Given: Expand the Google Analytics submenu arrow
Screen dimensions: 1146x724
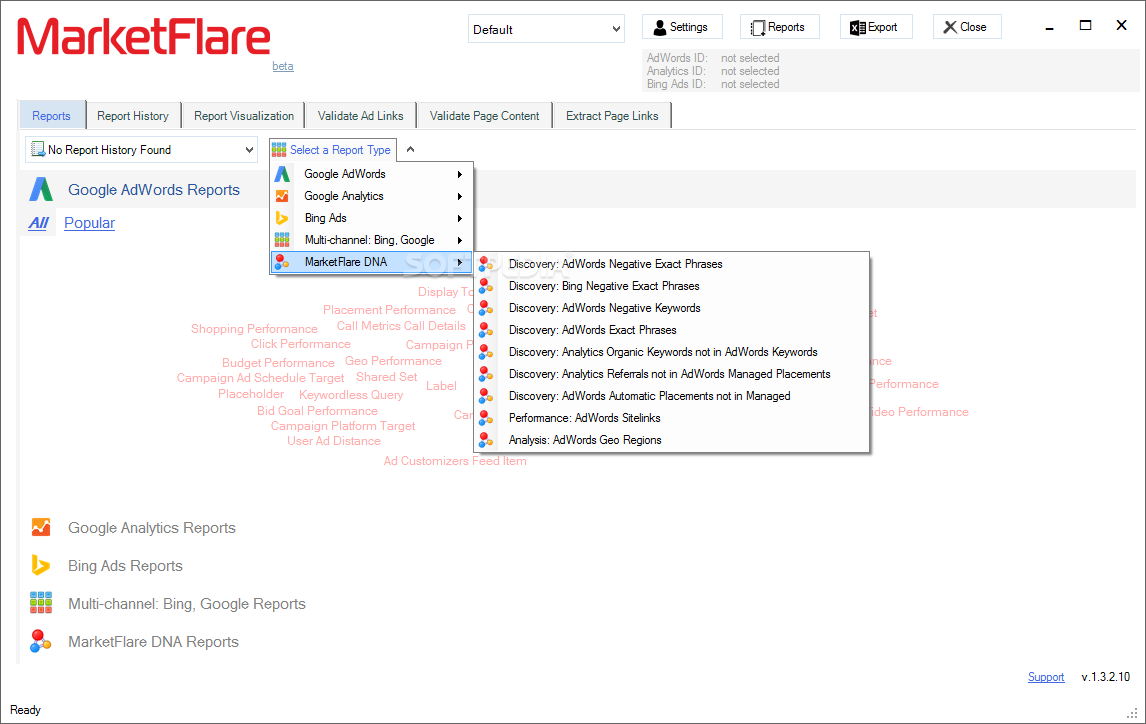Looking at the screenshot, I should pyautogui.click(x=460, y=196).
